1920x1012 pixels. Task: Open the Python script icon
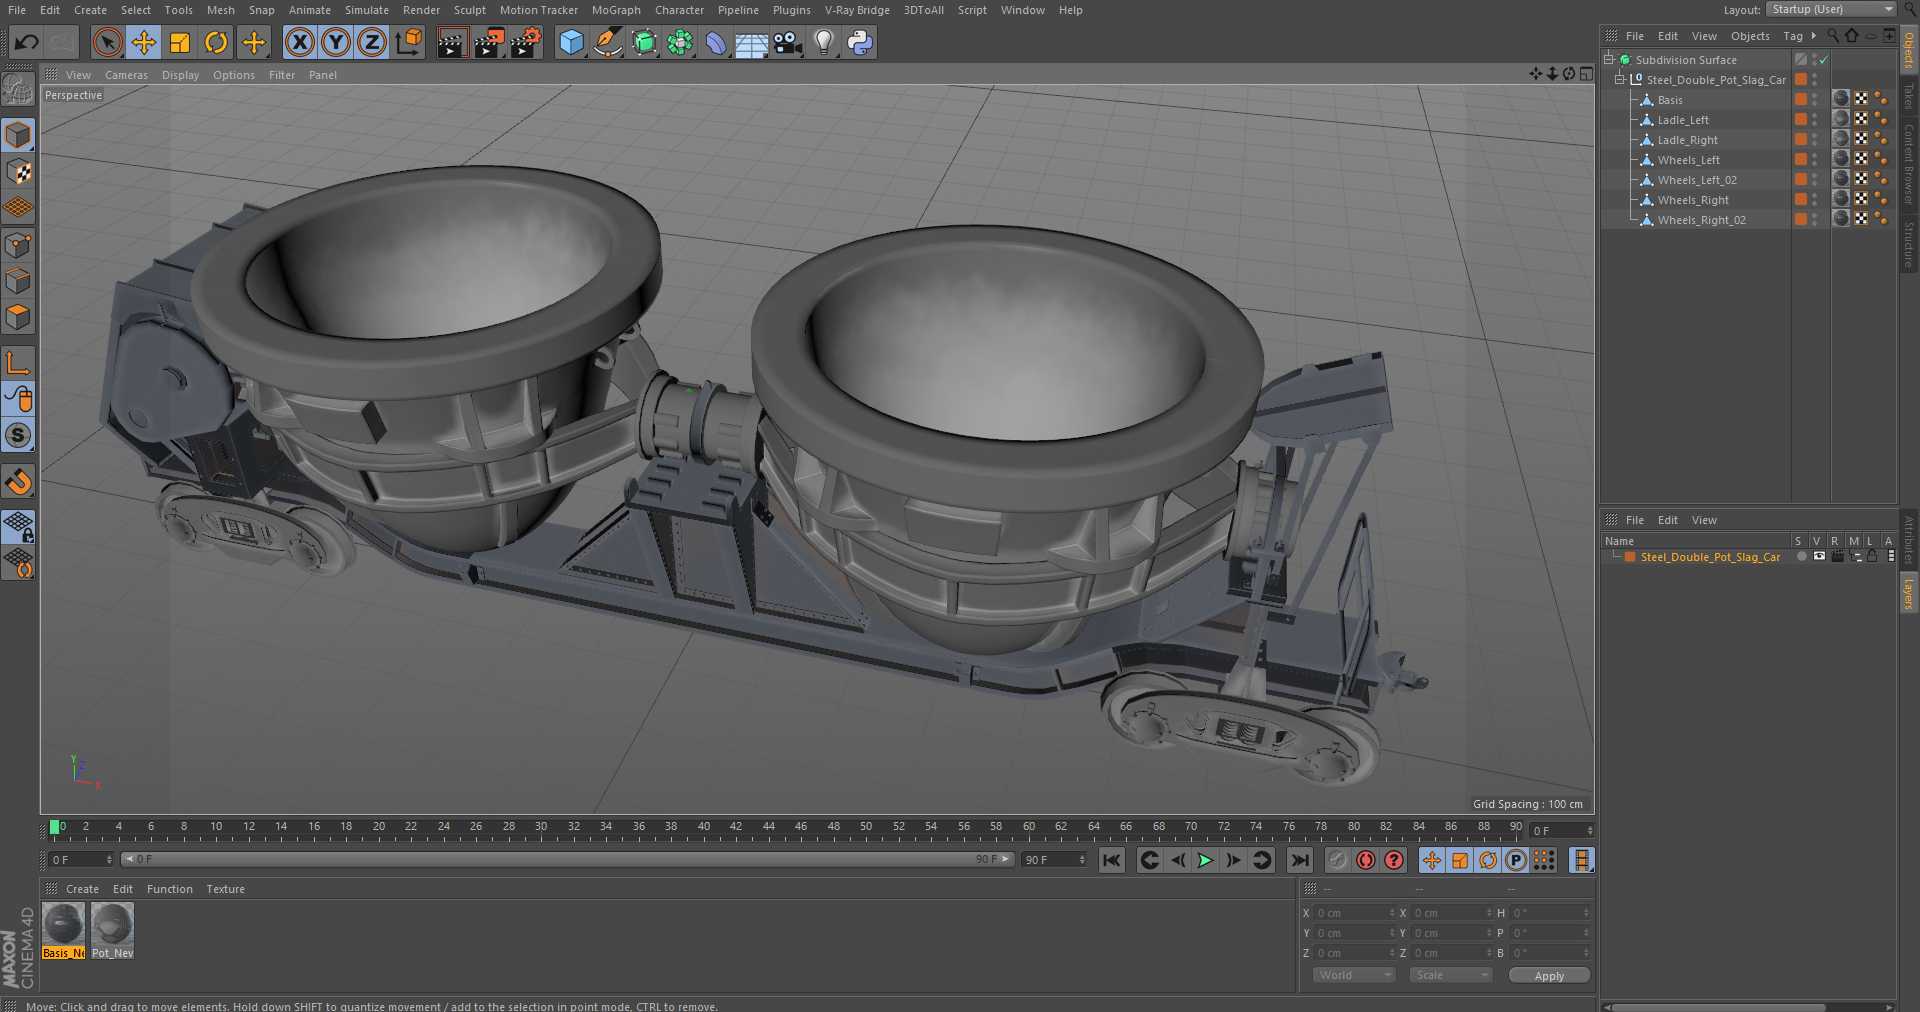tap(859, 42)
